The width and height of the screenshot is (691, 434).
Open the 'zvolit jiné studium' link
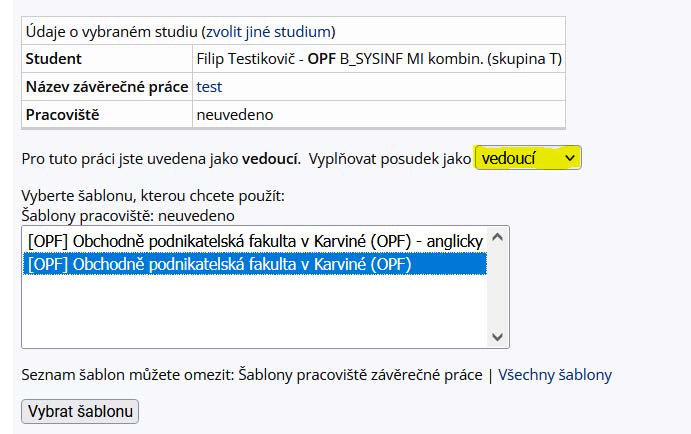tap(268, 32)
